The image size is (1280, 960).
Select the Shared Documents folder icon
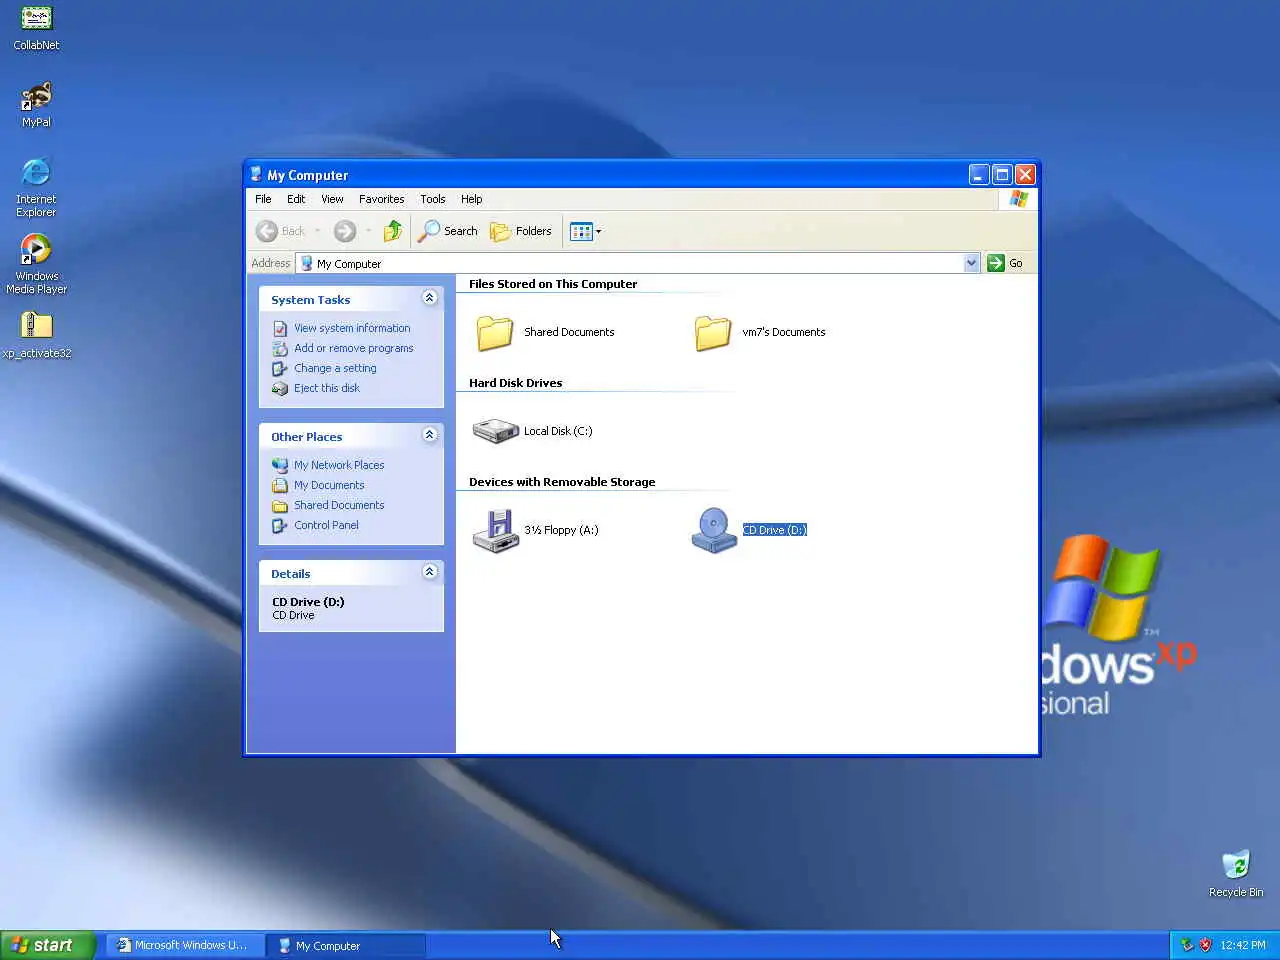coord(495,332)
